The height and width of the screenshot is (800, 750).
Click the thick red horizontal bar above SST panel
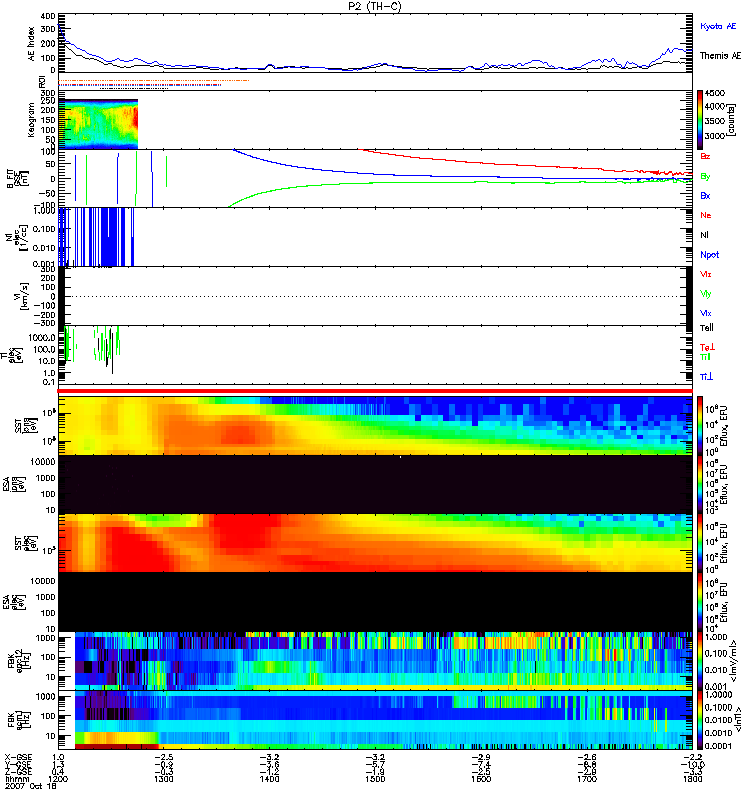tap(375, 391)
